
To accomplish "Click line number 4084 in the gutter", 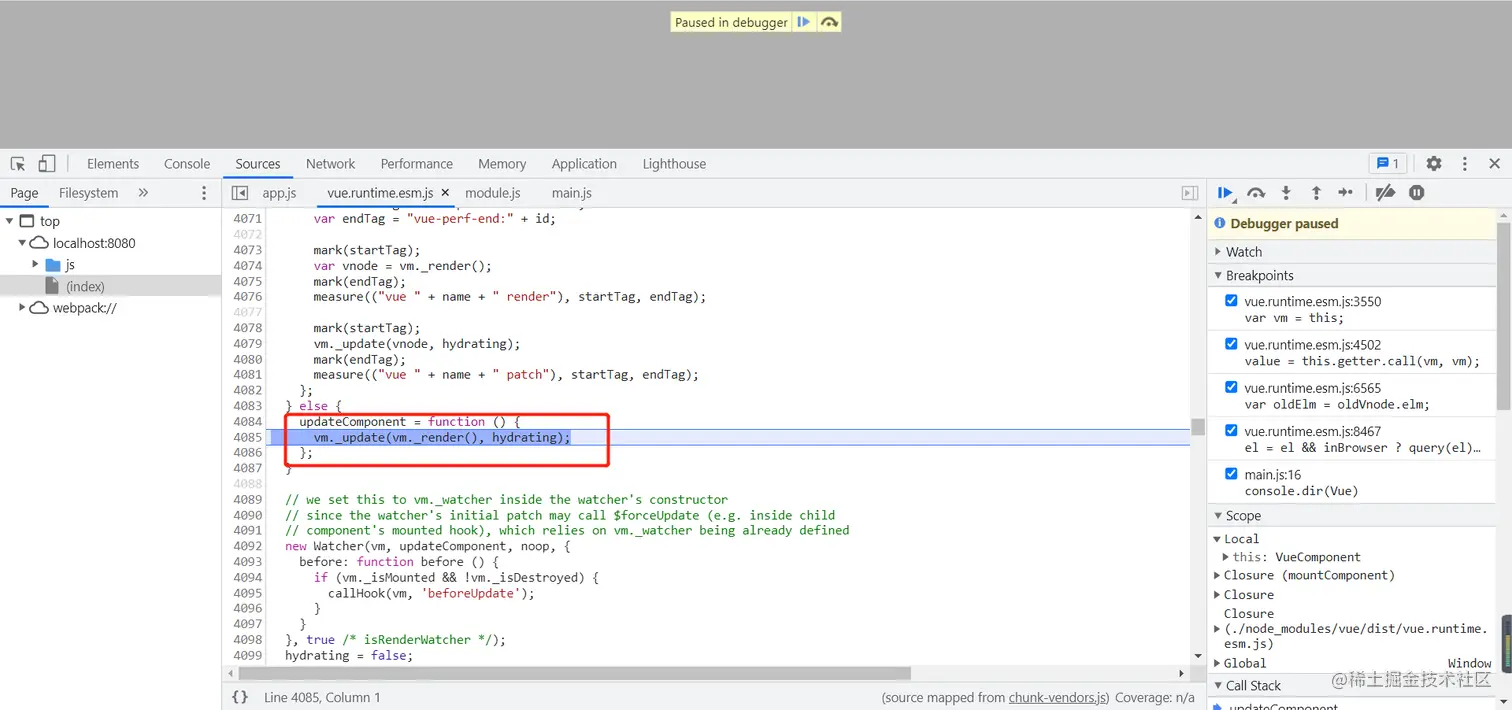I will click(x=247, y=422).
